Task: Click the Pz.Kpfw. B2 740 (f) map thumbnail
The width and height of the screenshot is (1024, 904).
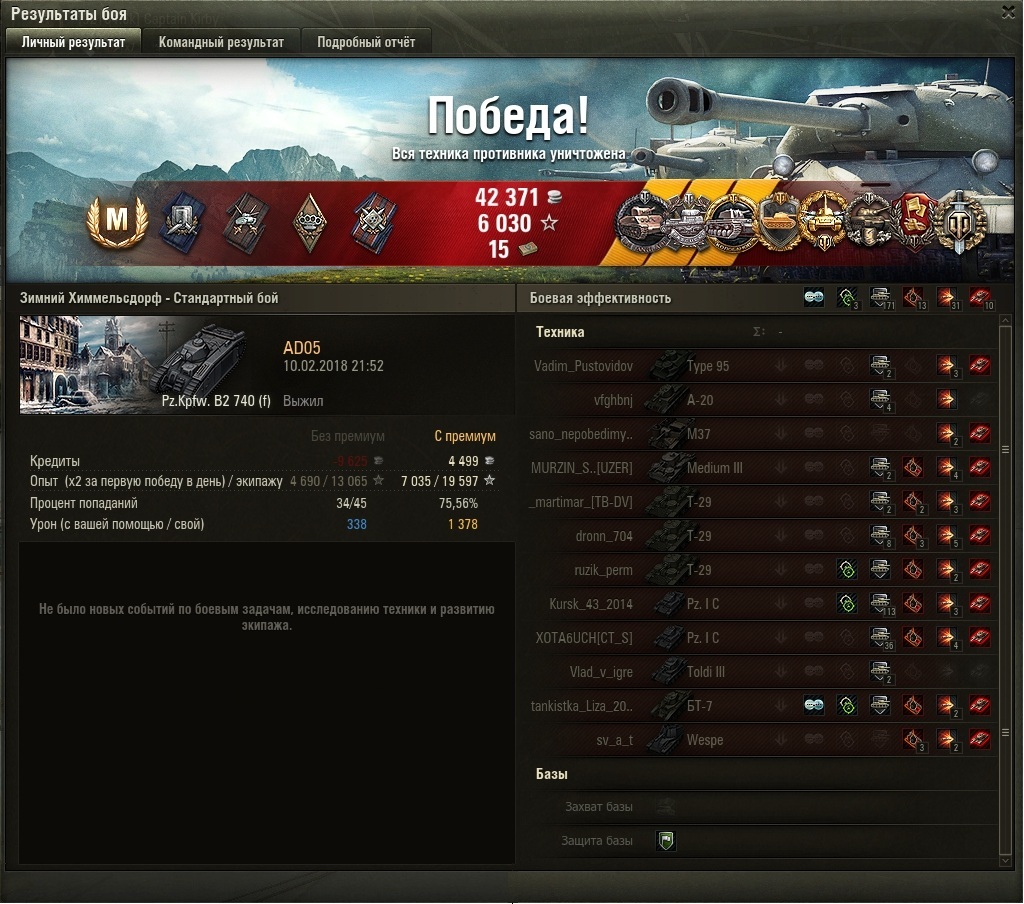Action: [147, 364]
